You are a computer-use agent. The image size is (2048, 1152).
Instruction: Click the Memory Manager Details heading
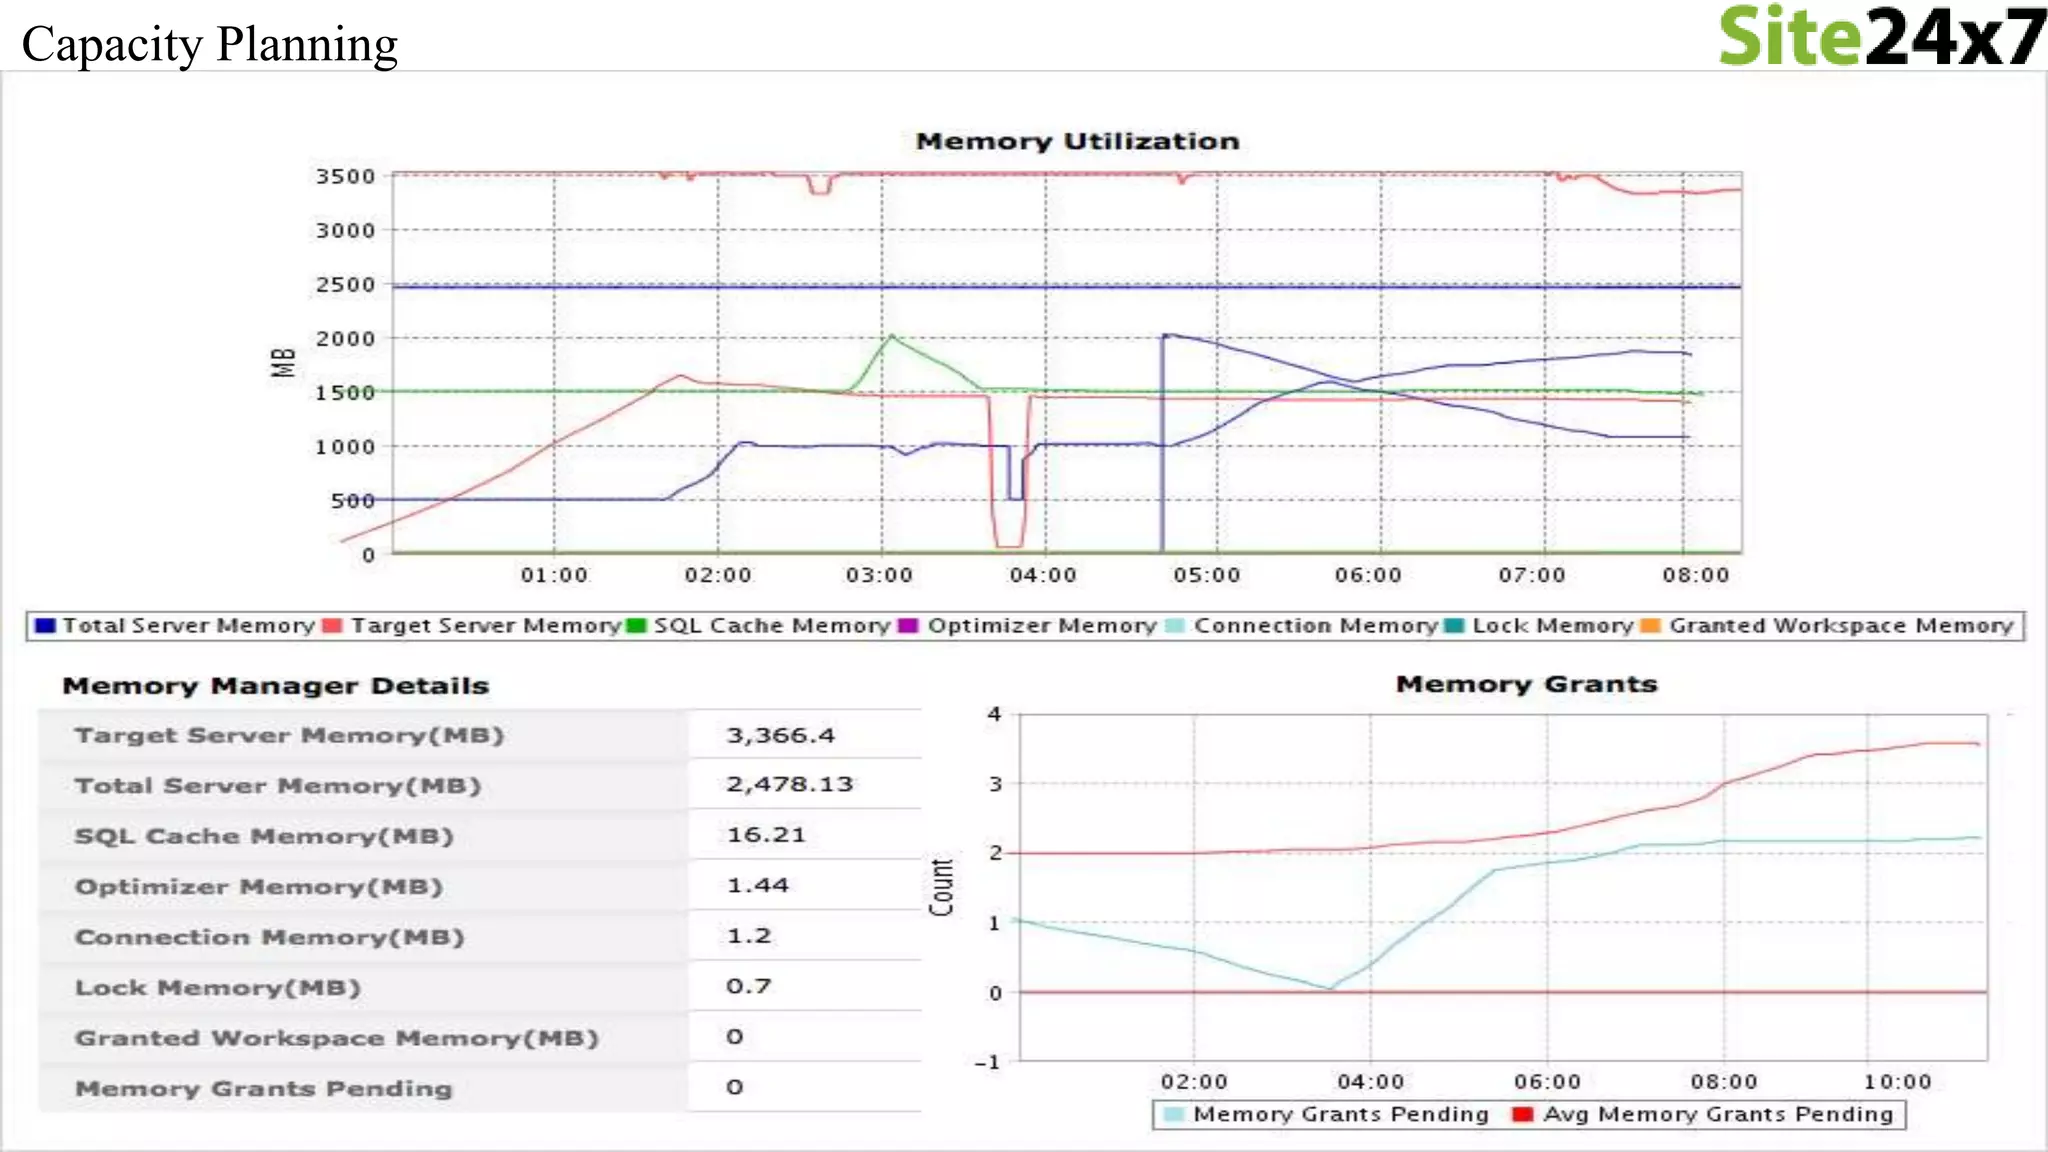tap(276, 686)
